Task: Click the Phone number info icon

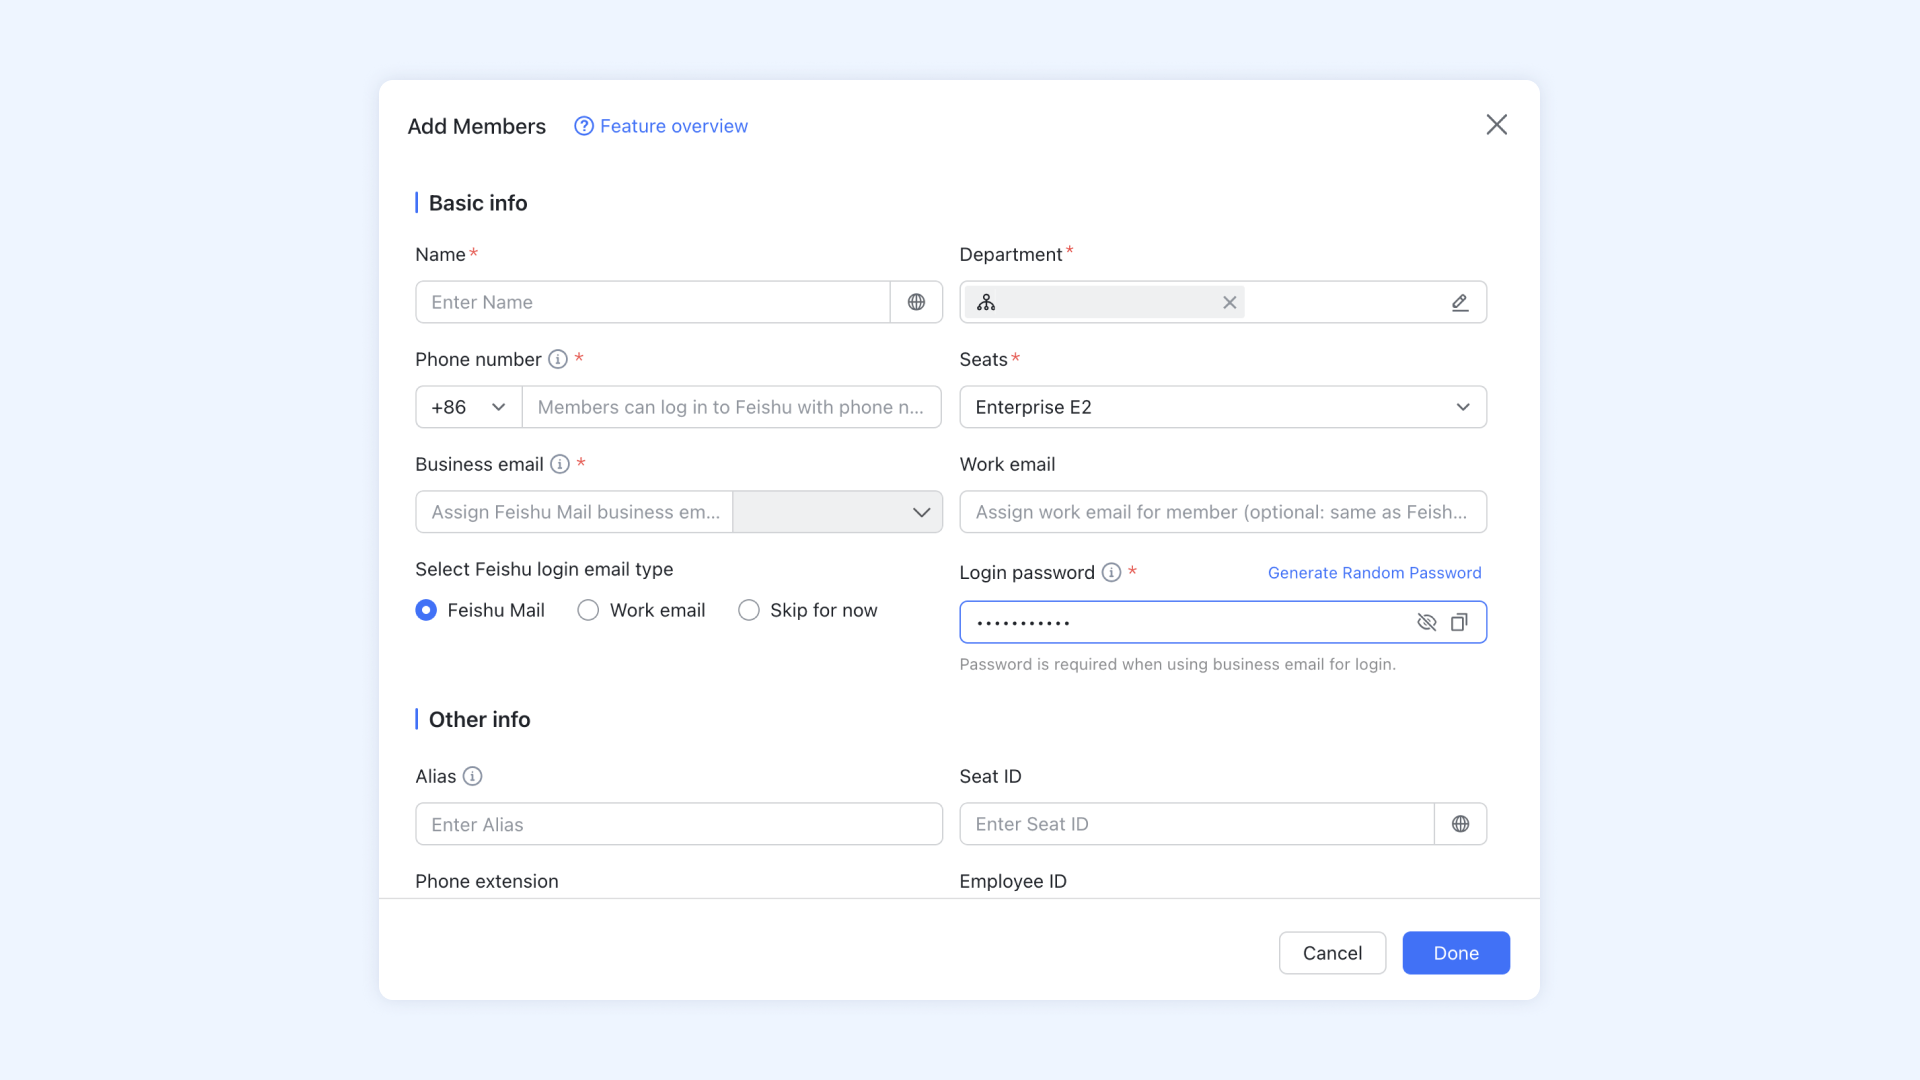Action: coord(558,359)
